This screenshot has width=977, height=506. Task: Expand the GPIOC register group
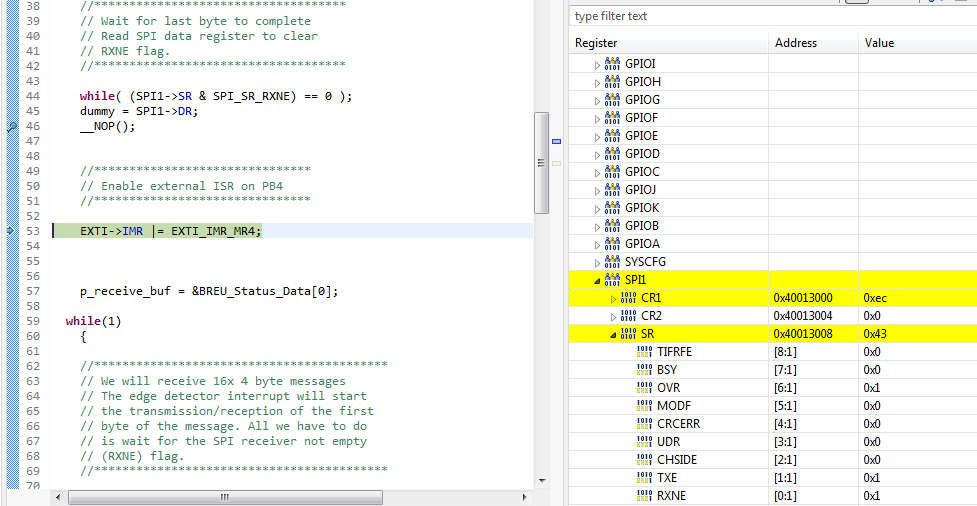[x=597, y=173]
